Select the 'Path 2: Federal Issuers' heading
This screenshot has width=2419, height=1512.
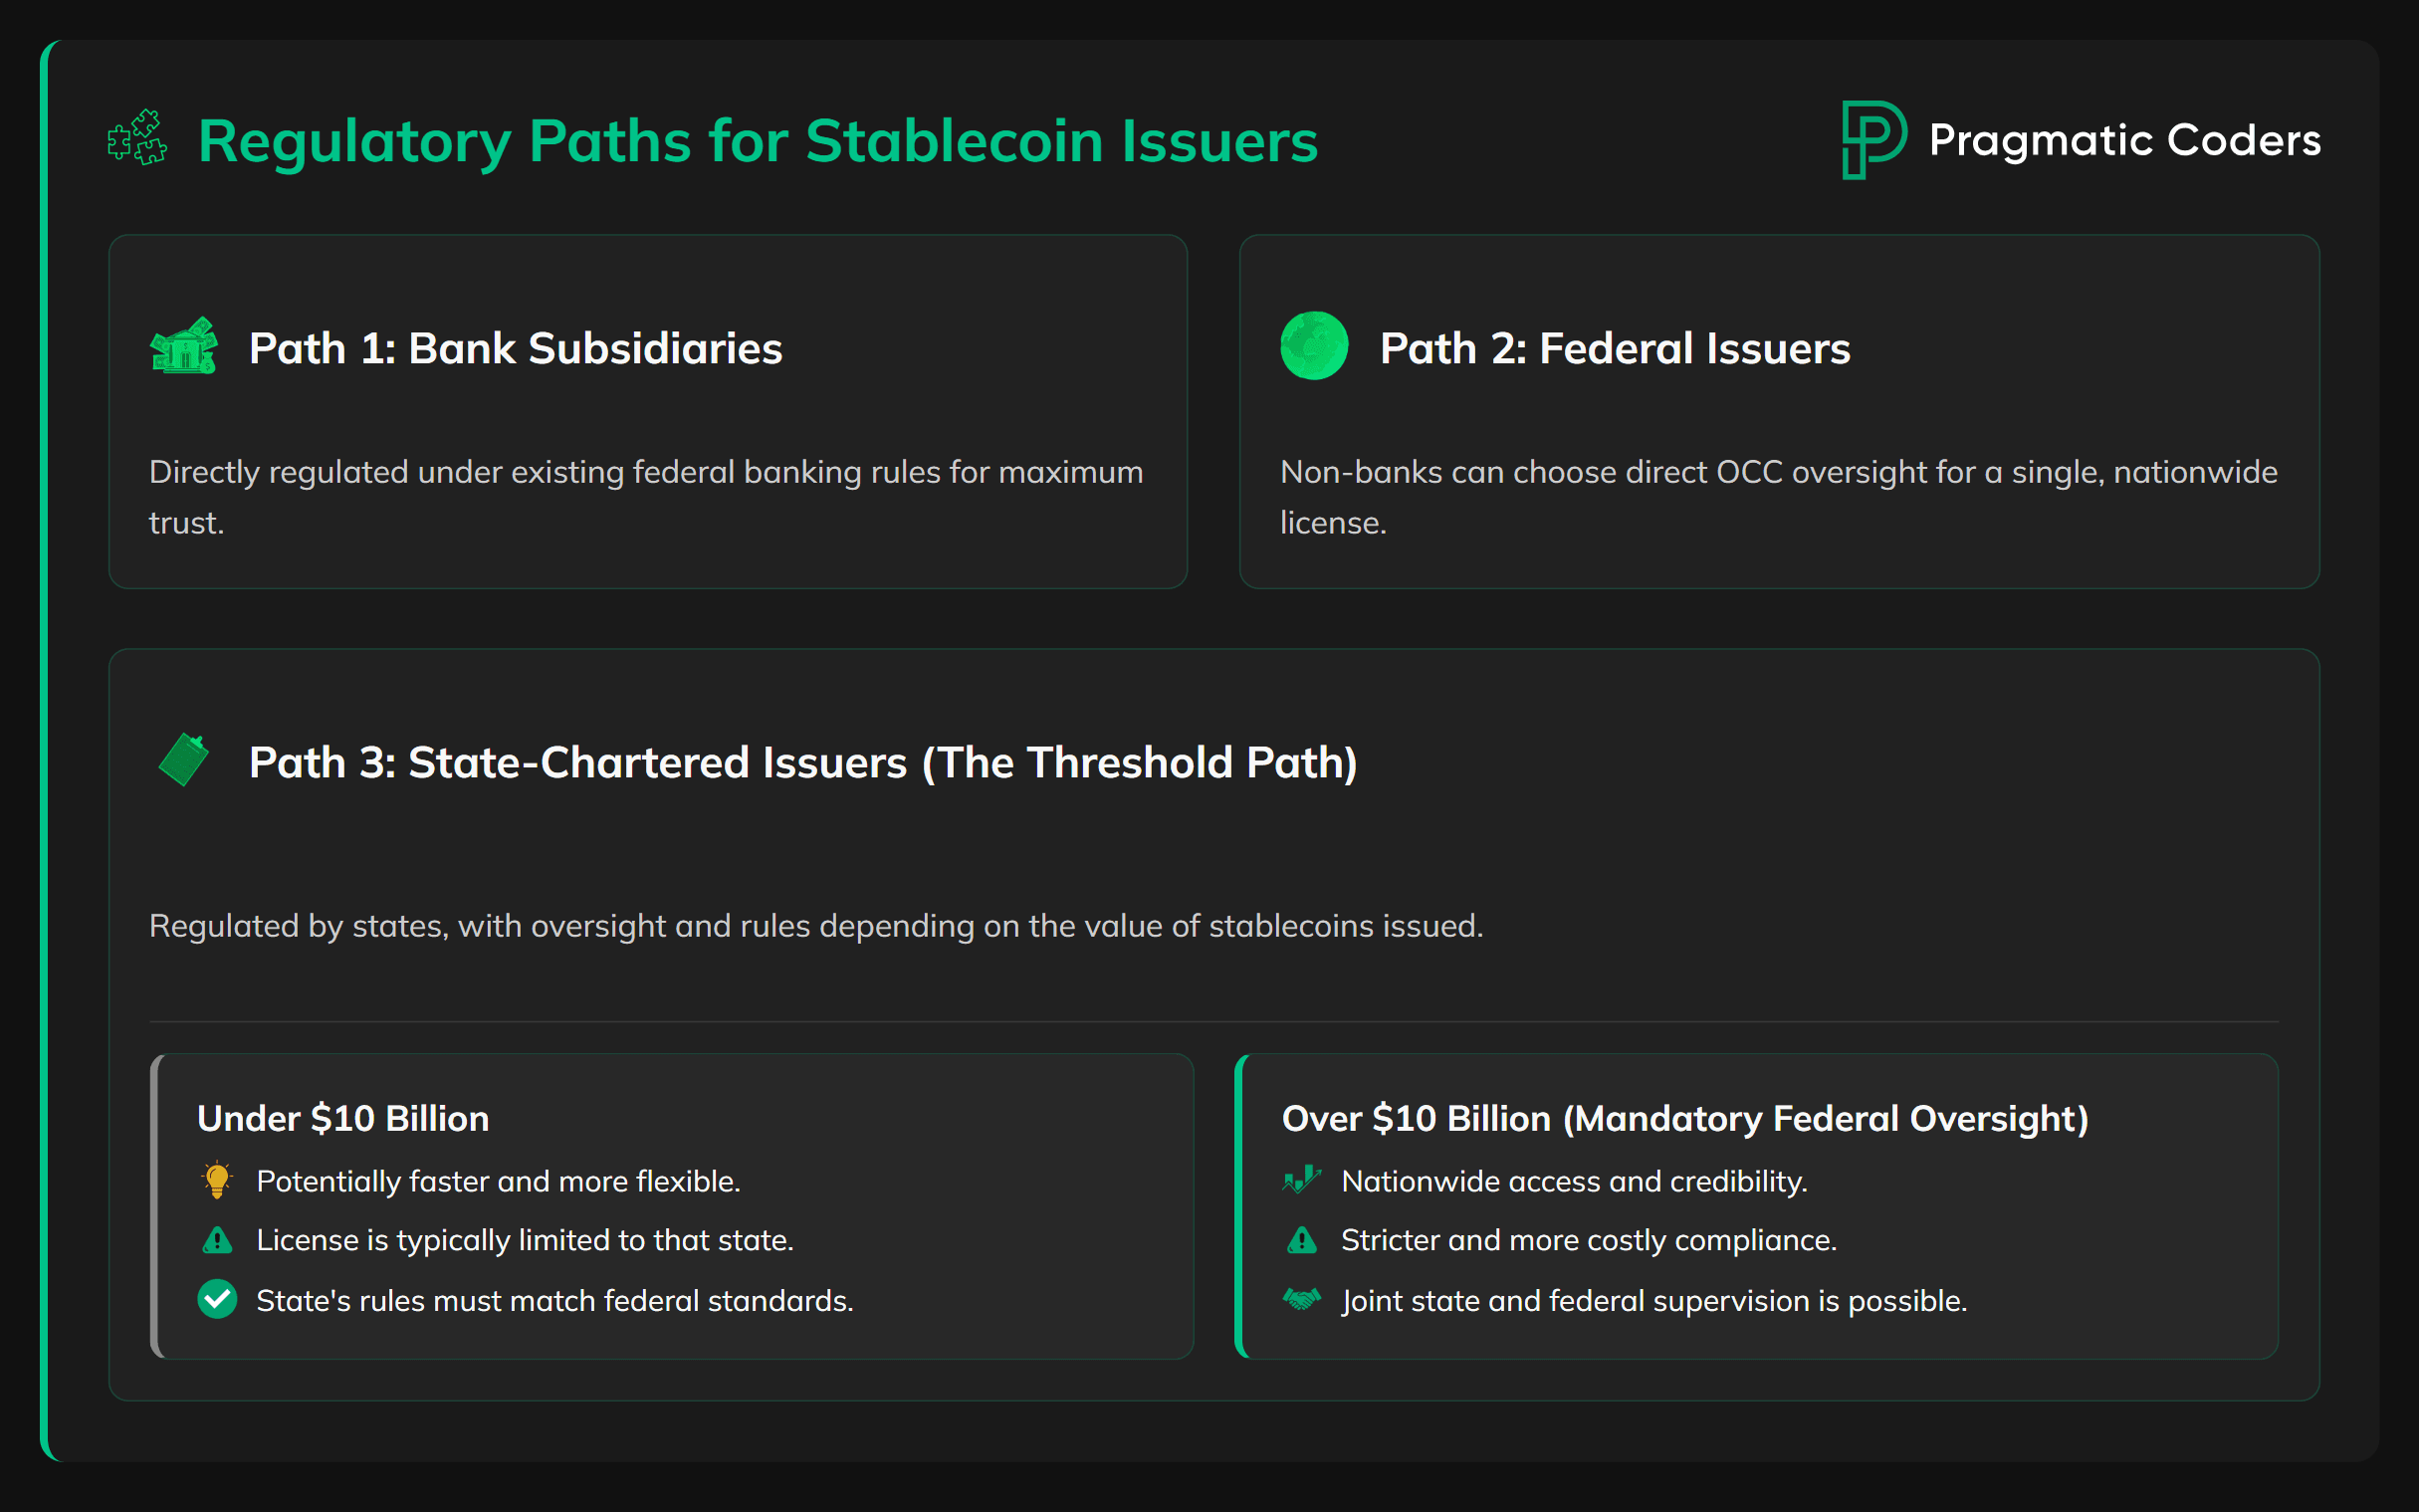pos(1614,348)
